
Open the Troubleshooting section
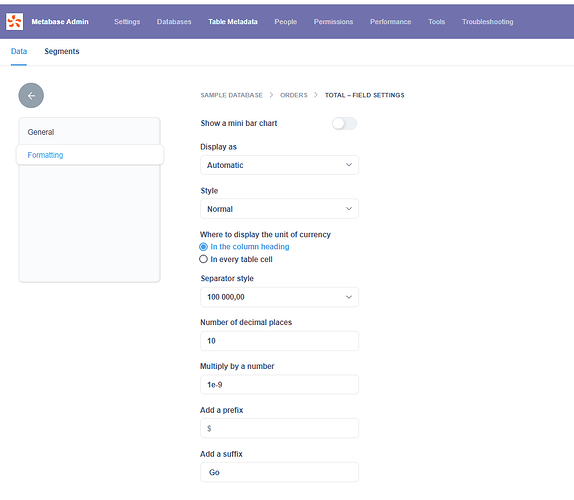coord(487,22)
